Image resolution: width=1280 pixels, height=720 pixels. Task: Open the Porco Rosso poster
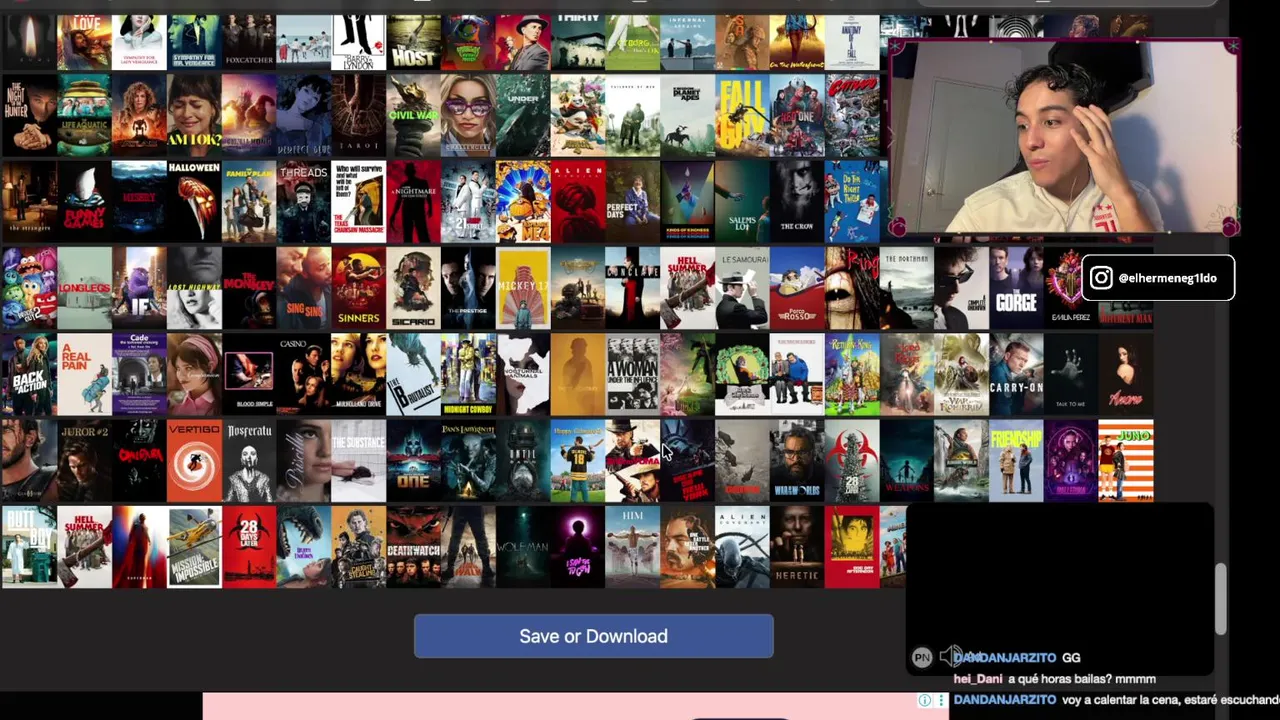[x=797, y=288]
